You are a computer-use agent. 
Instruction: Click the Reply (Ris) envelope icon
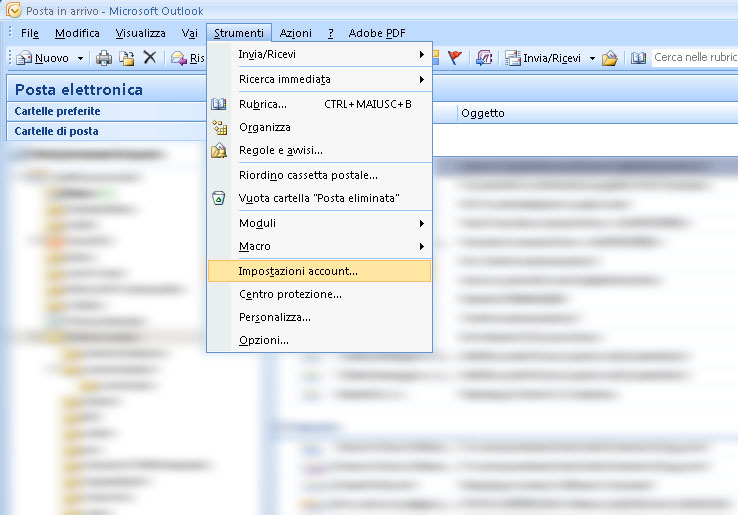[179, 58]
